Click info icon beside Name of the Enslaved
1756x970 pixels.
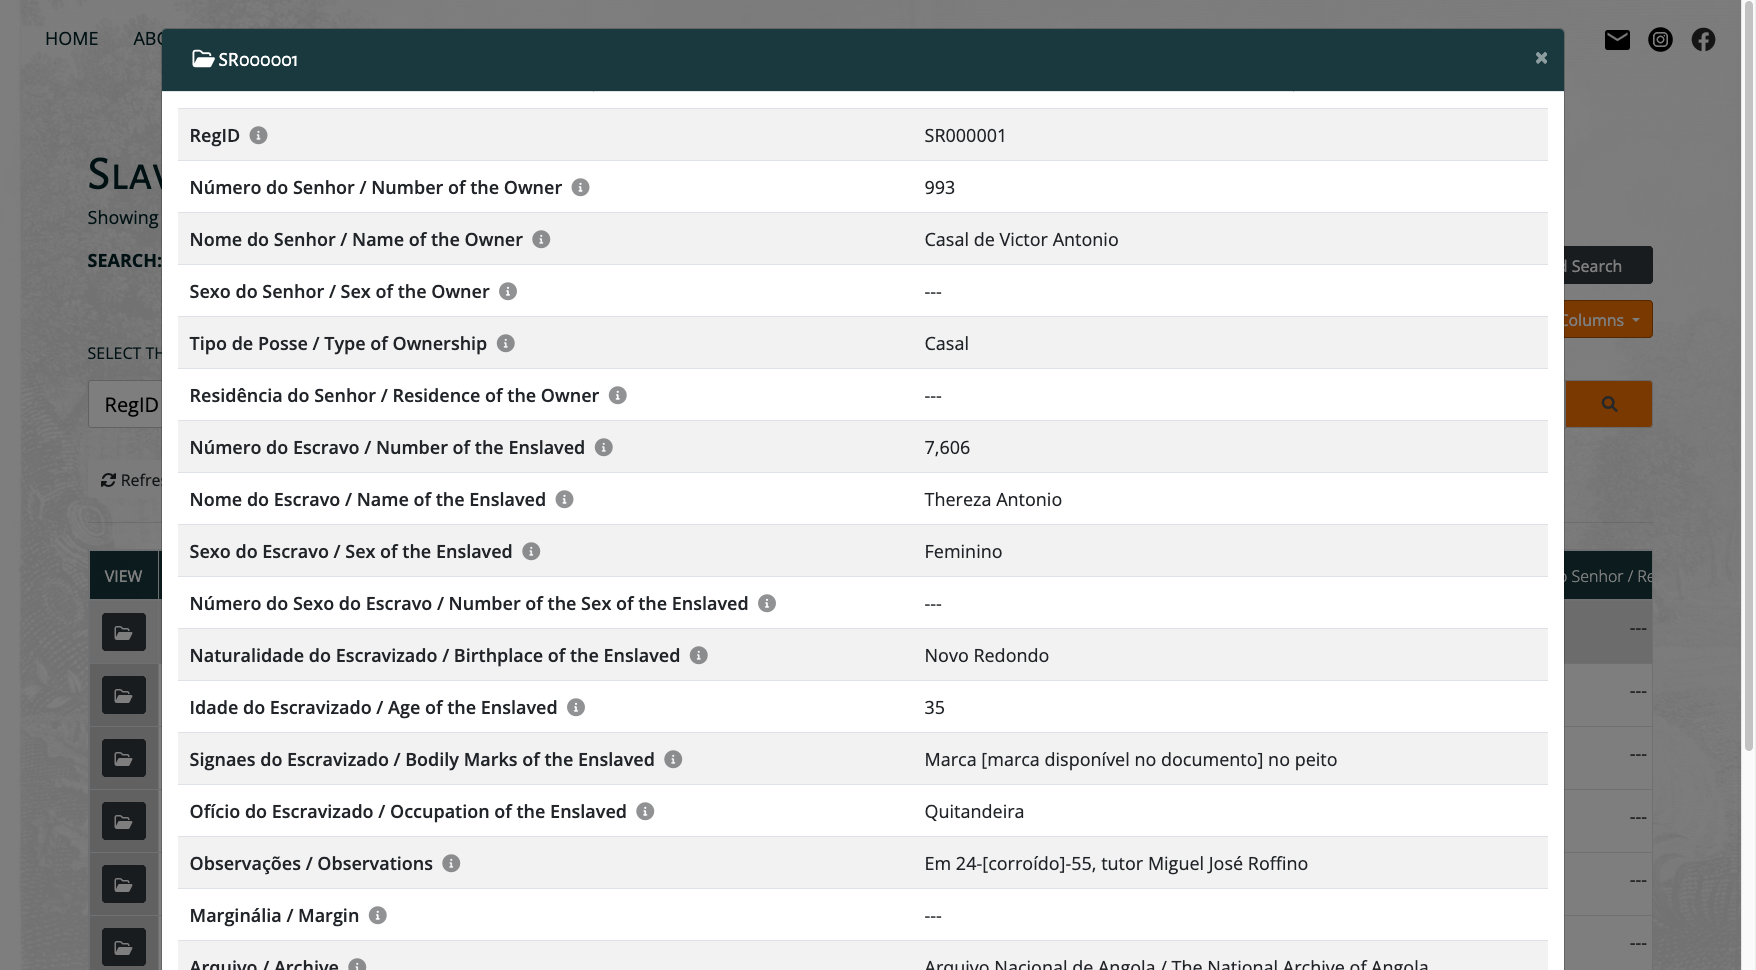[x=565, y=499]
